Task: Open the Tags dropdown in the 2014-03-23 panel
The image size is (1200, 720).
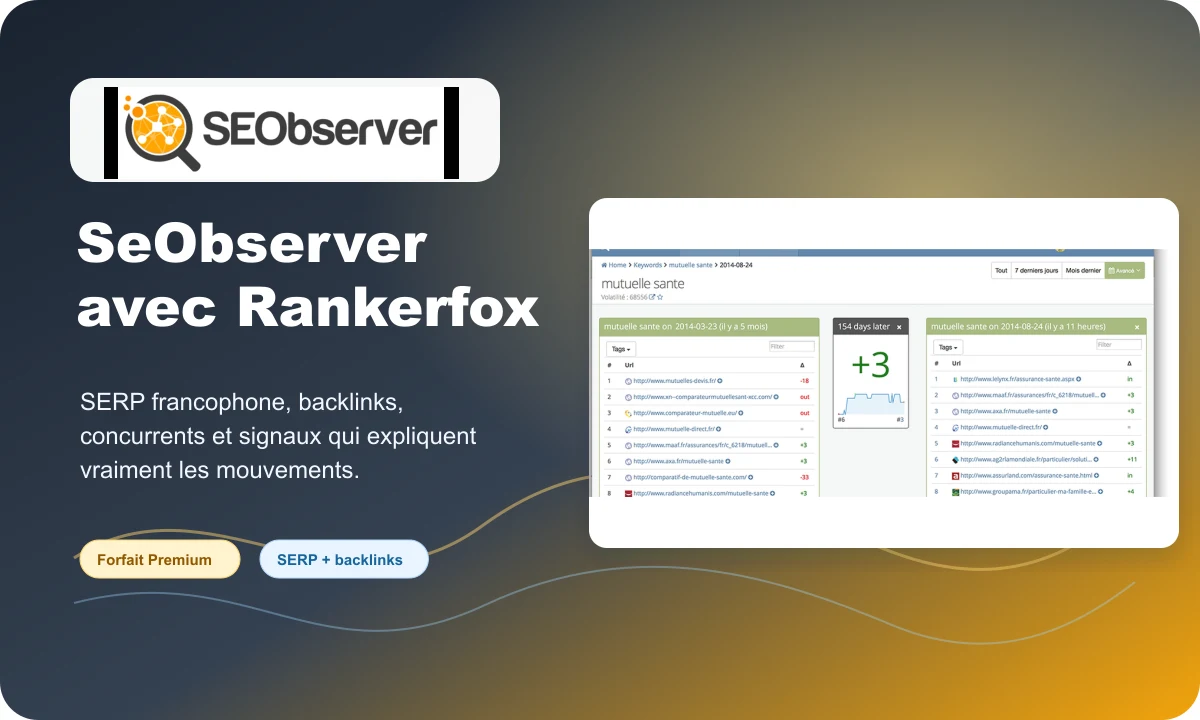Action: pos(621,349)
